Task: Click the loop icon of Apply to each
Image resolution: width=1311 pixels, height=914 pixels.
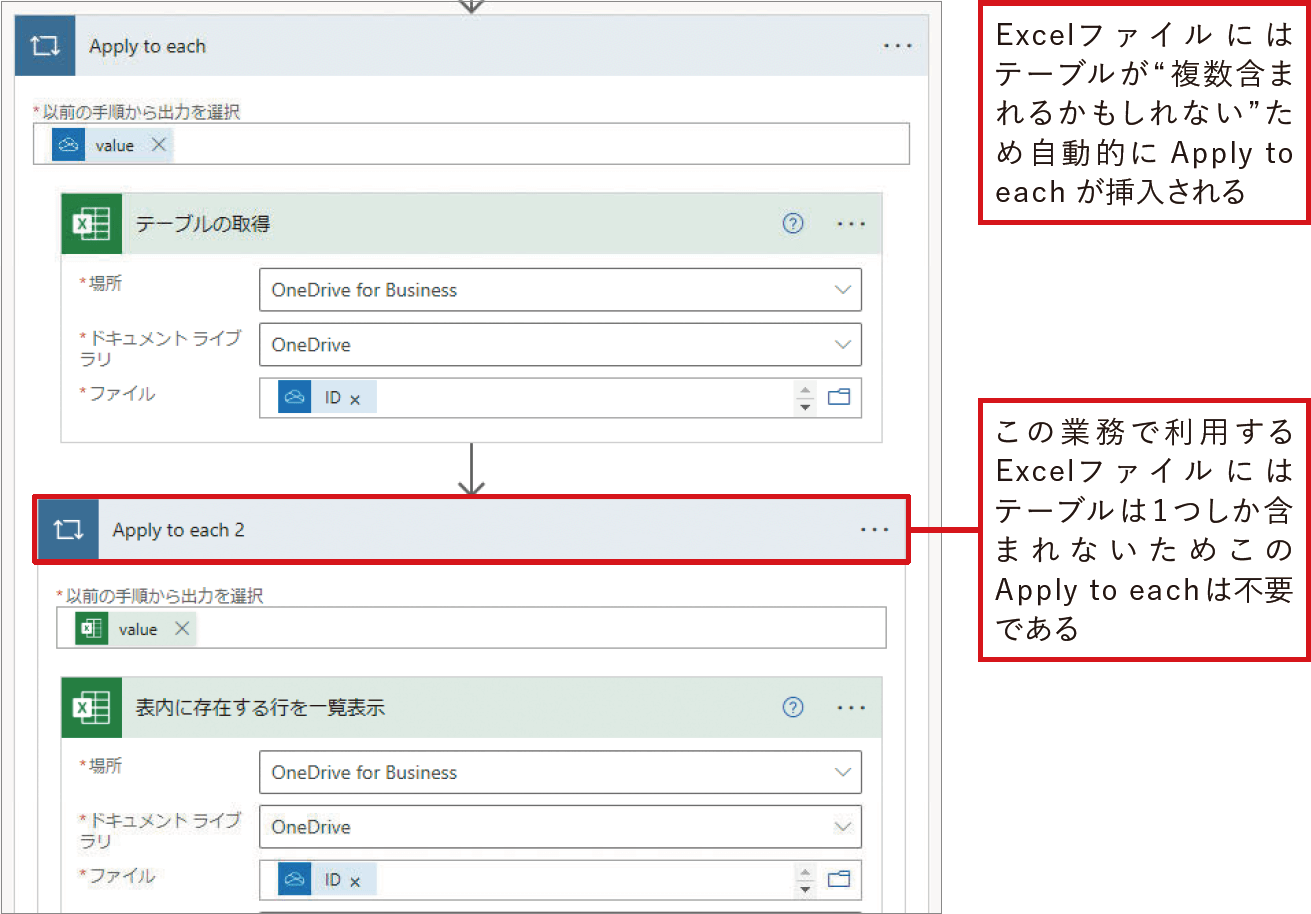Action: [x=45, y=46]
